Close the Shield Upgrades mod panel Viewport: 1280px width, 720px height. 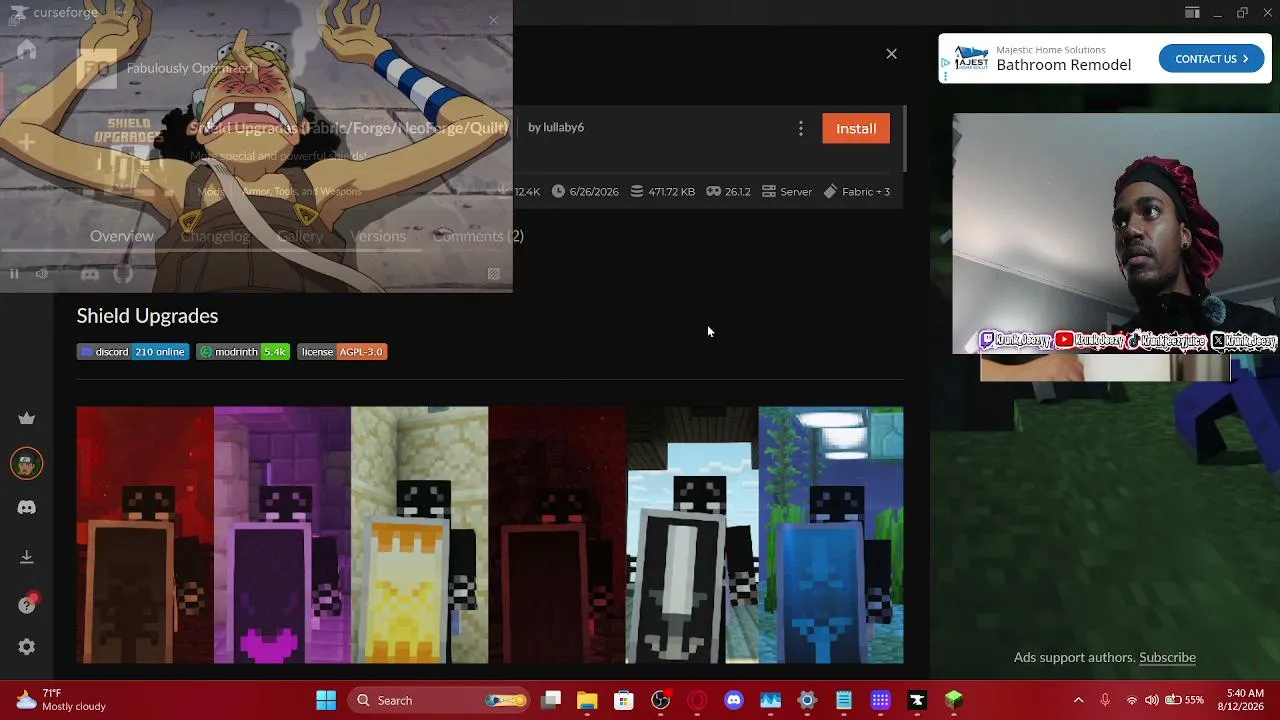tap(892, 54)
